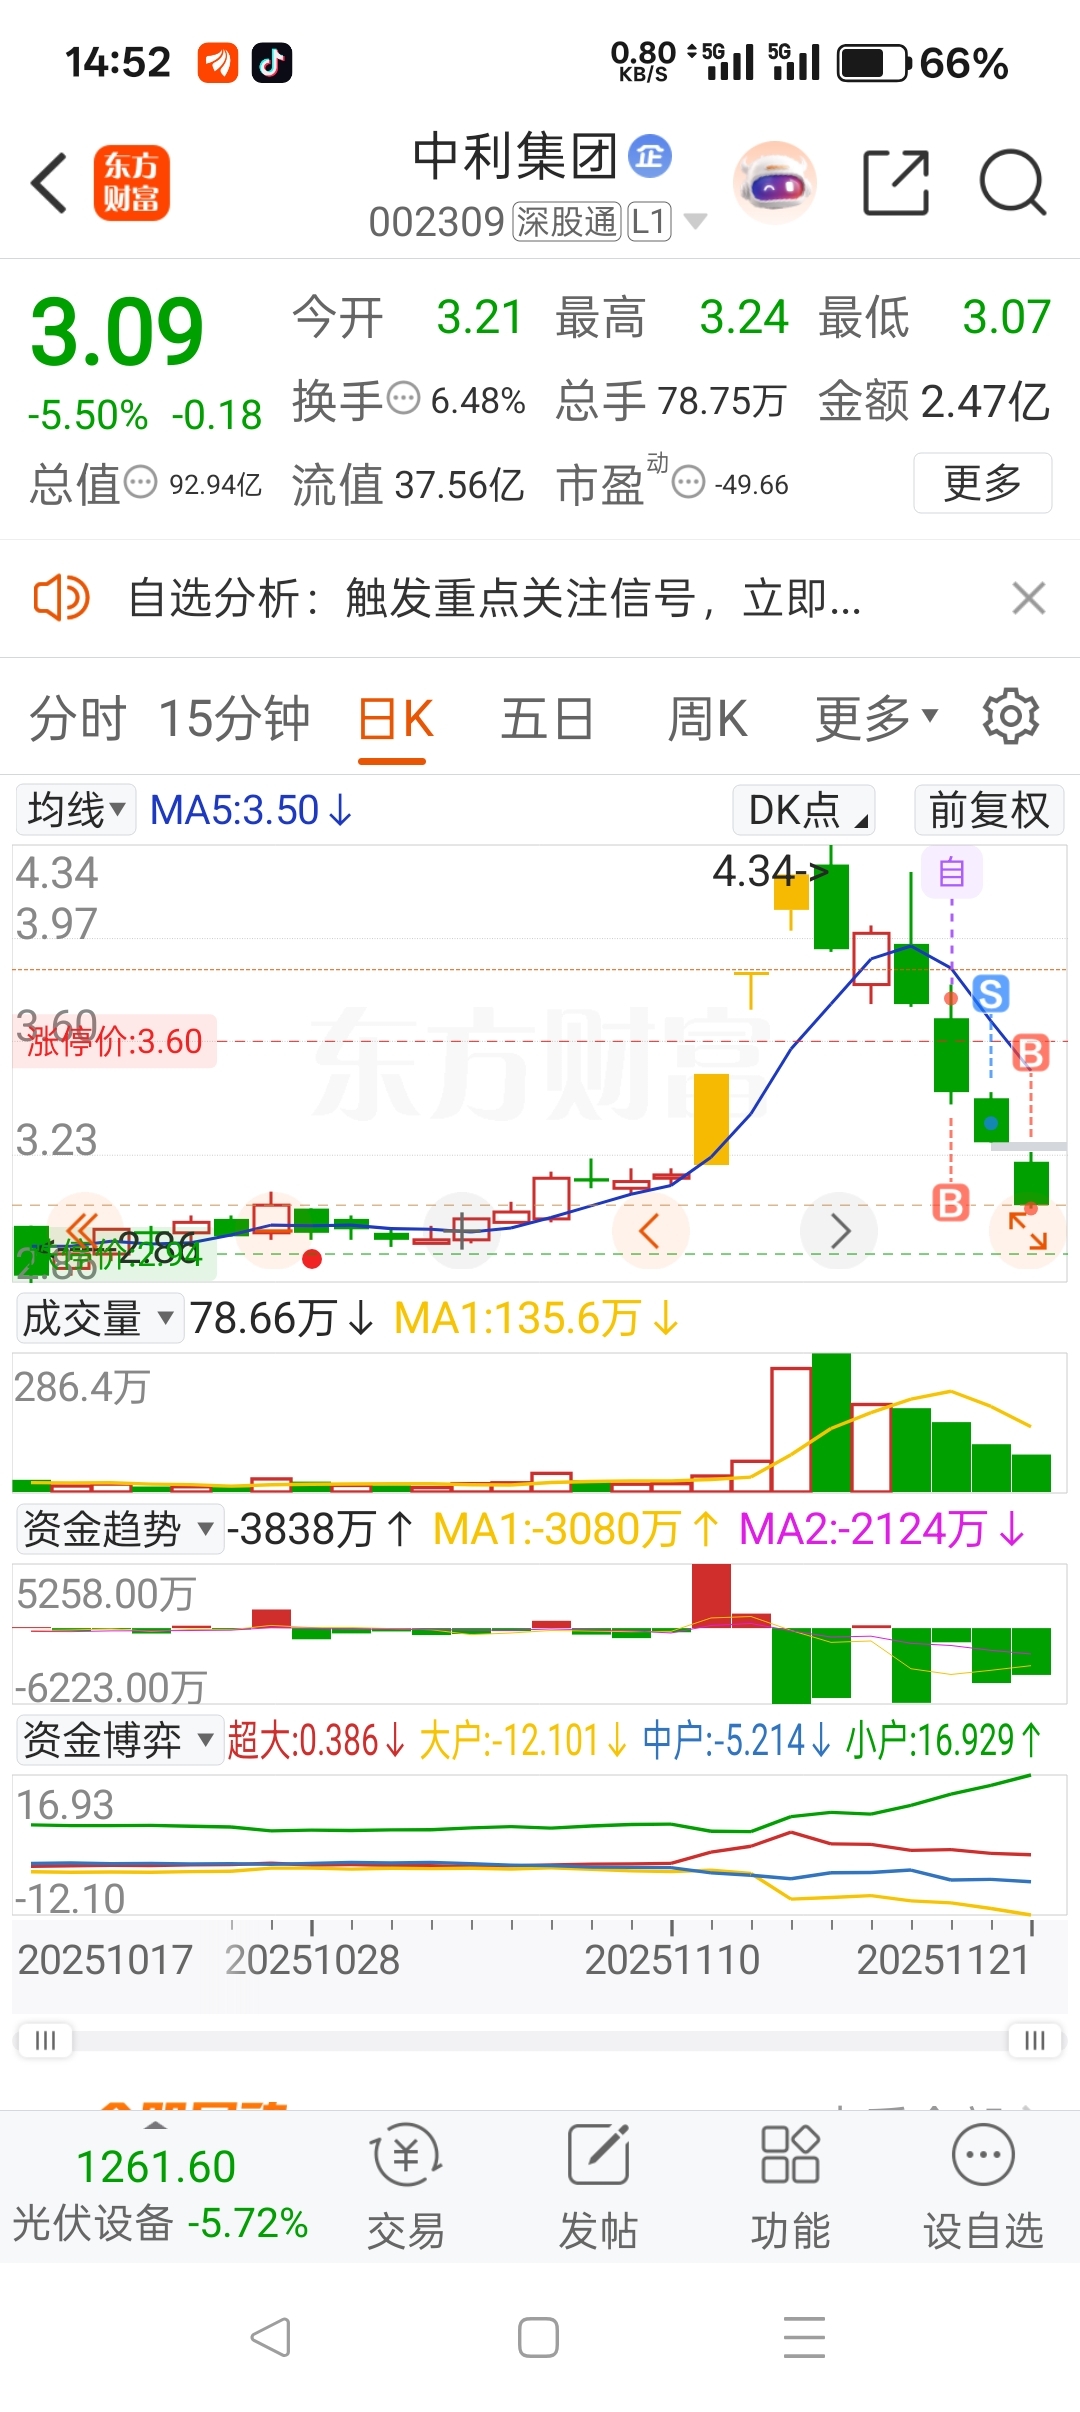Change the 前复权 adjustment mode
This screenshot has width=1080, height=2412.
989,810
